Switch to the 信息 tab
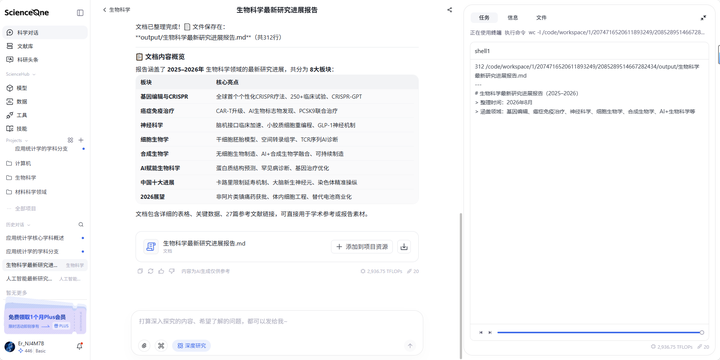The width and height of the screenshot is (720, 360). coord(513,17)
